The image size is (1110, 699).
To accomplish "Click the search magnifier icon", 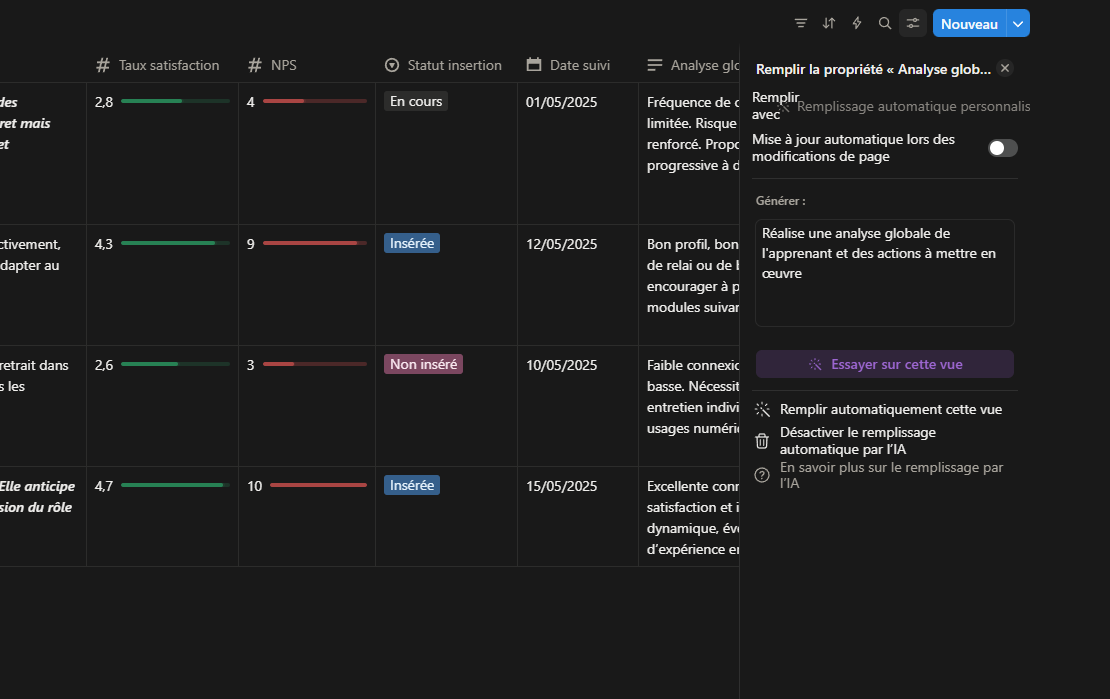I will click(x=885, y=23).
